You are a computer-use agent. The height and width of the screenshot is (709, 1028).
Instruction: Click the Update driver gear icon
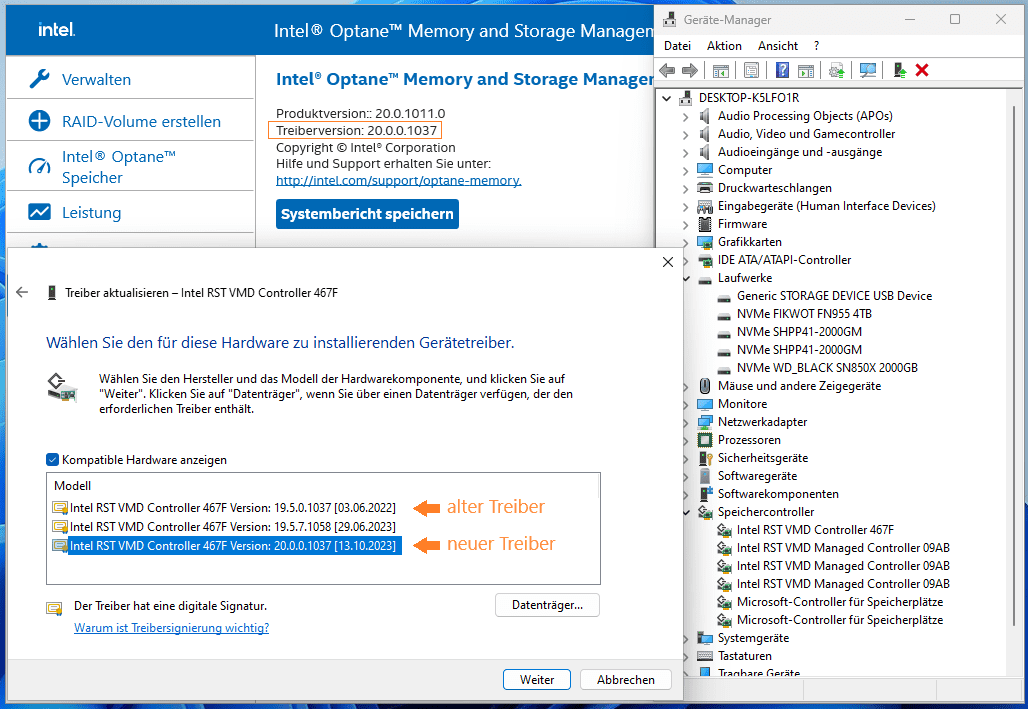coord(837,70)
